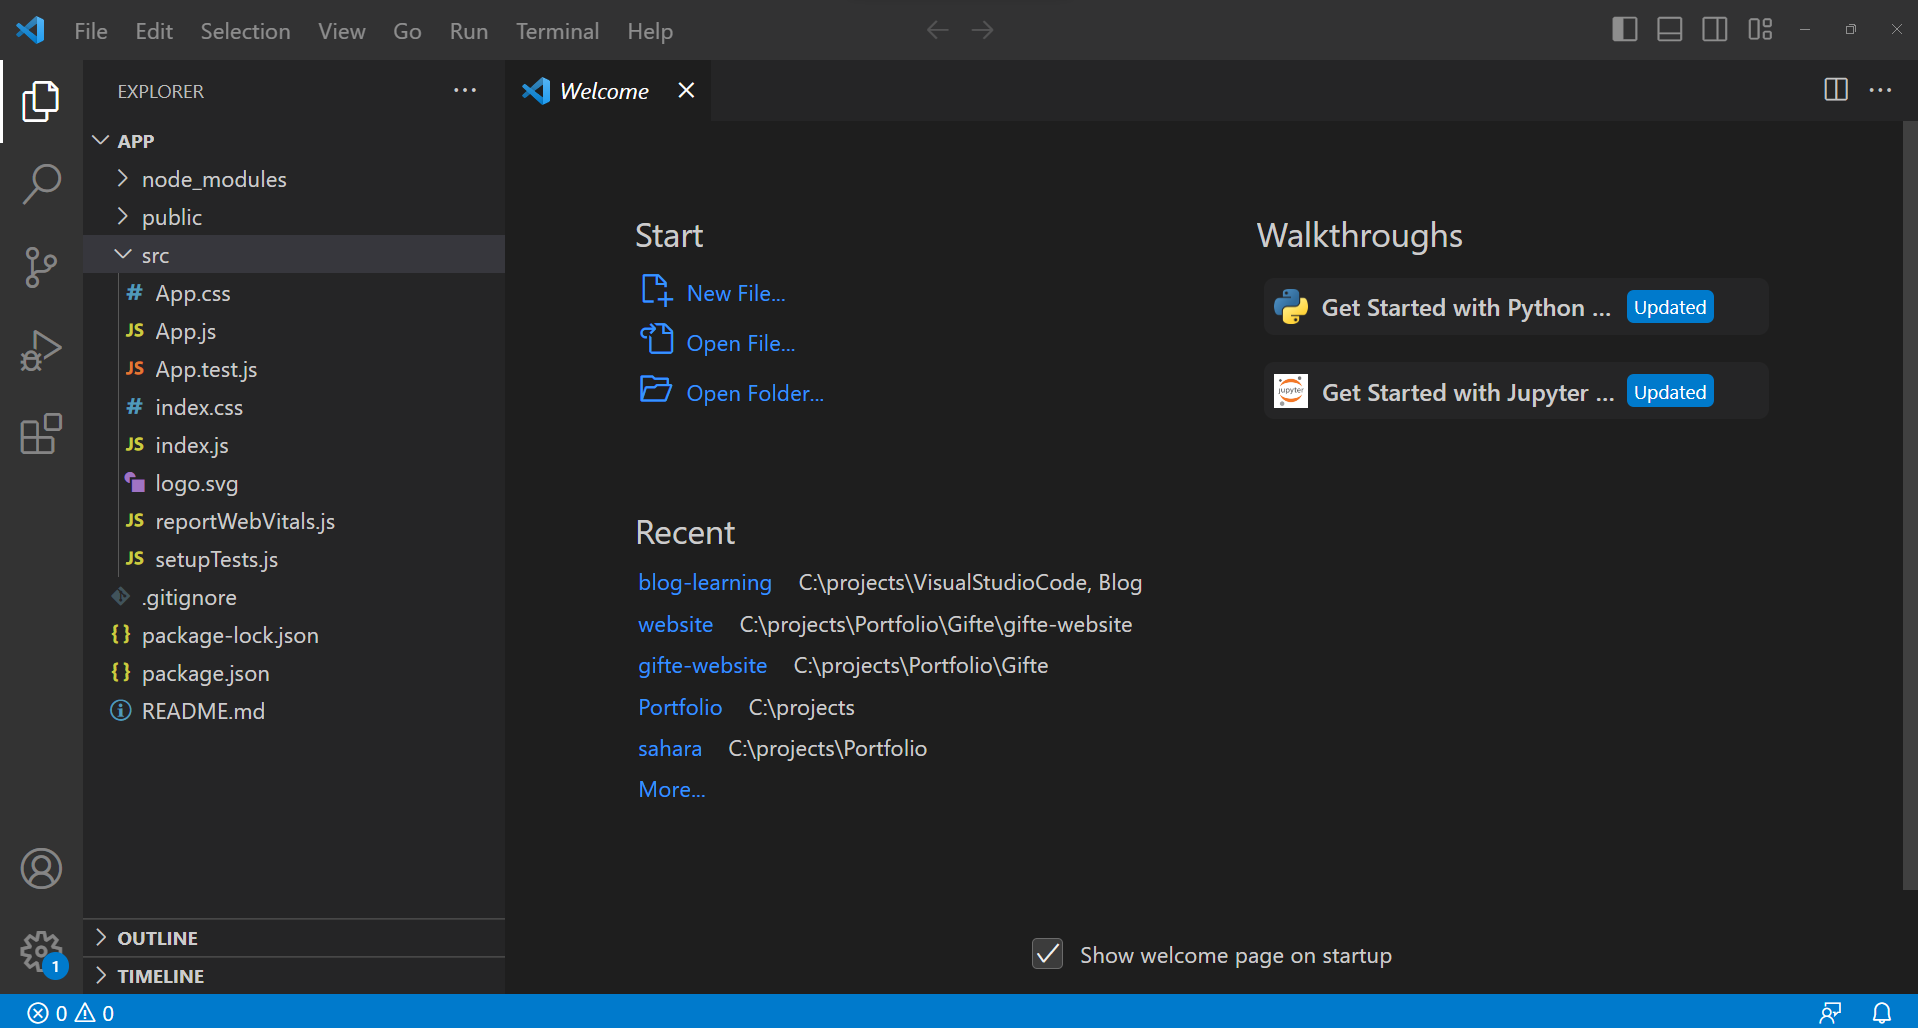Click the New File... link

pos(736,293)
